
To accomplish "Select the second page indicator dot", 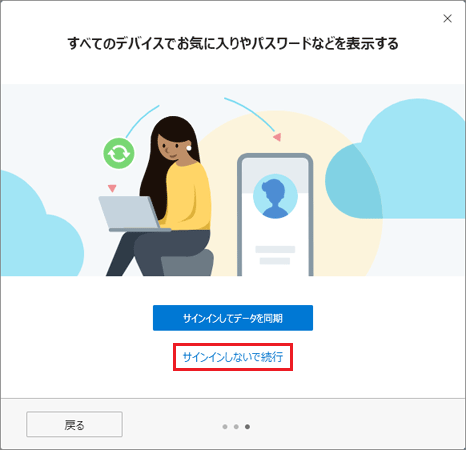I will (236, 427).
